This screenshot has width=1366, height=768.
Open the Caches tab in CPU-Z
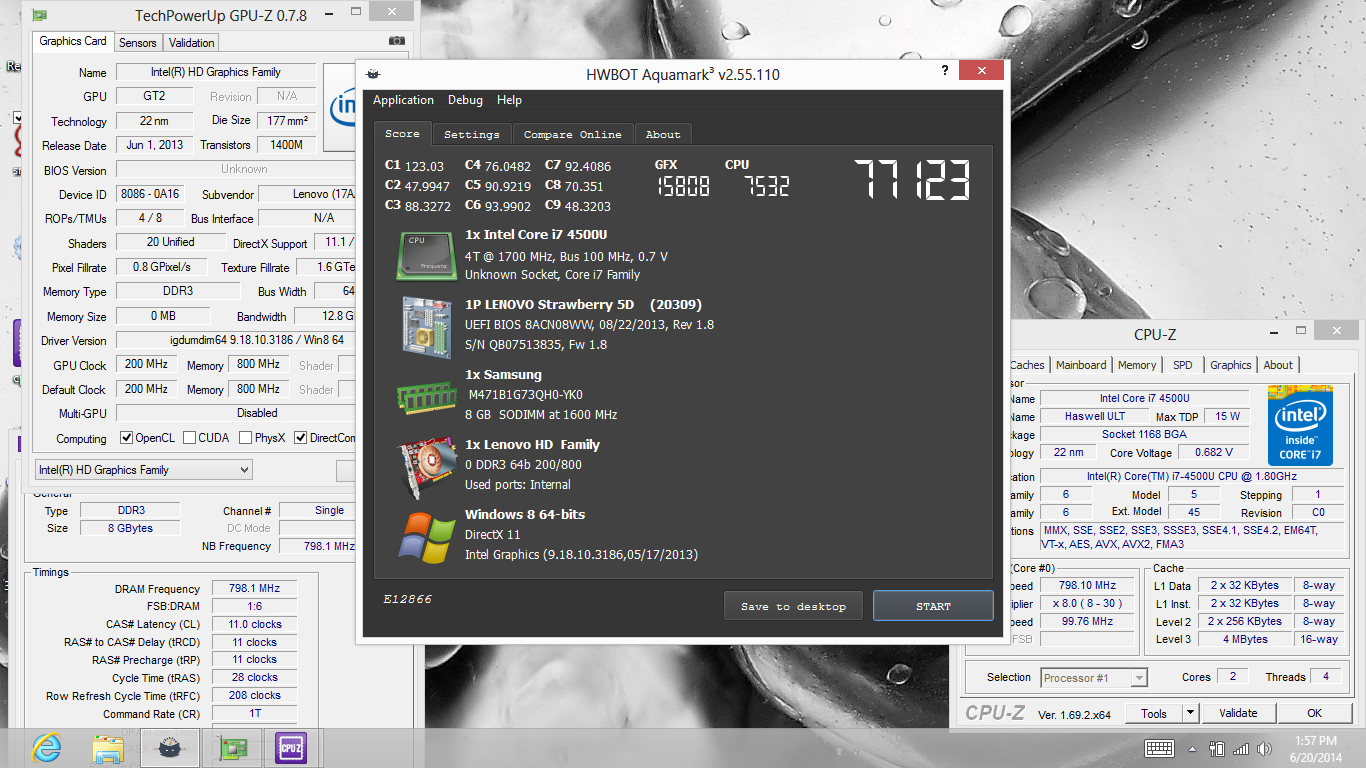(1026, 365)
